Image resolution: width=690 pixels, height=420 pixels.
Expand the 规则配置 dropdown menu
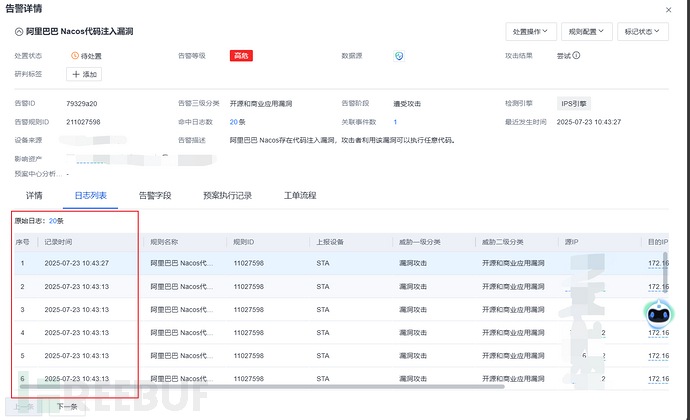[585, 31]
